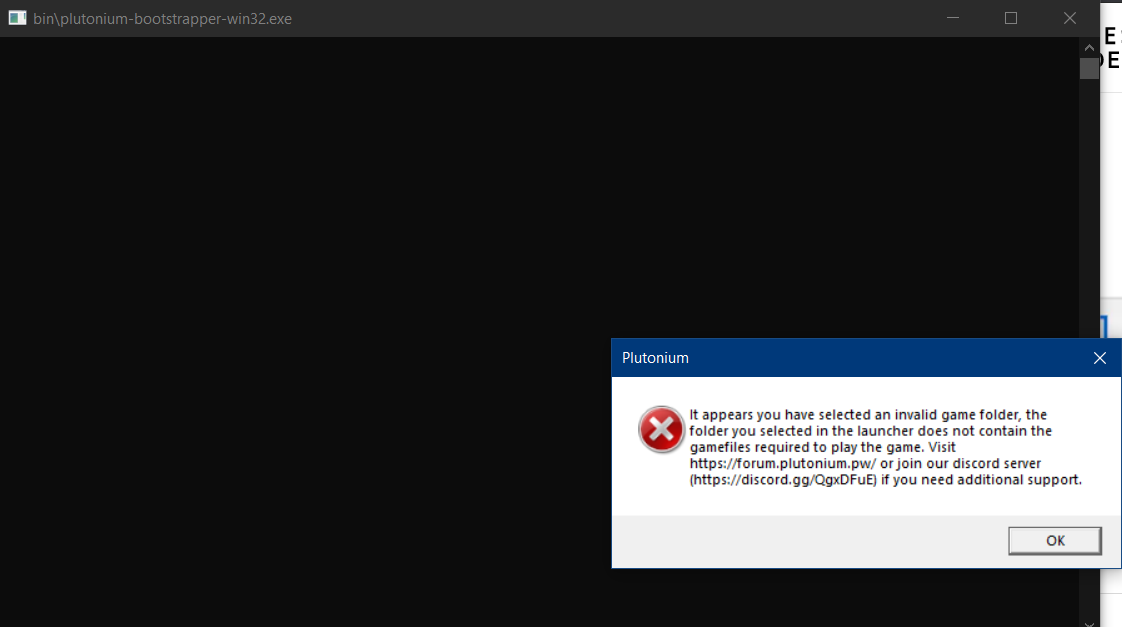This screenshot has width=1122, height=627.
Task: Click inside the black console output area
Action: click(x=300, y=300)
